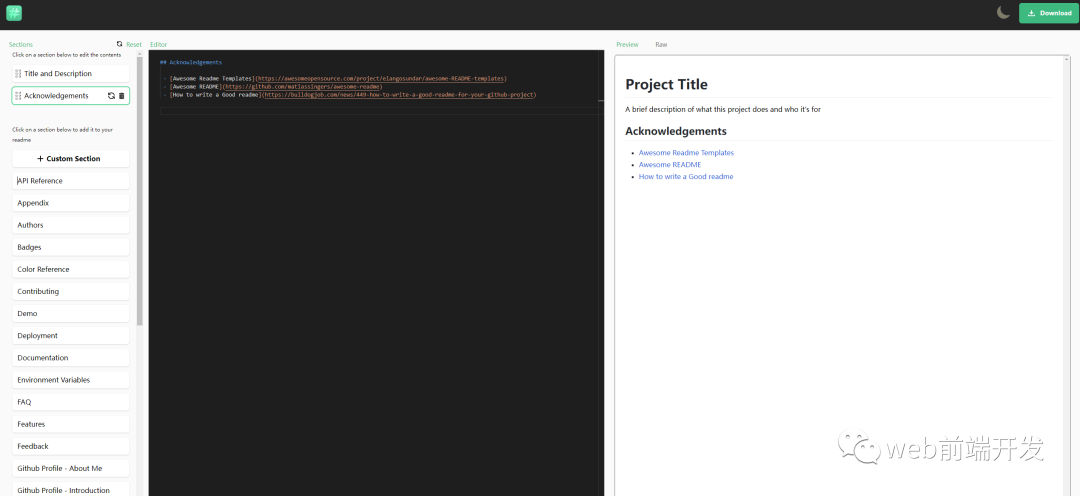Image resolution: width=1080 pixels, height=496 pixels.
Task: Open the Awesome Readme Templates preview link
Action: (686, 153)
